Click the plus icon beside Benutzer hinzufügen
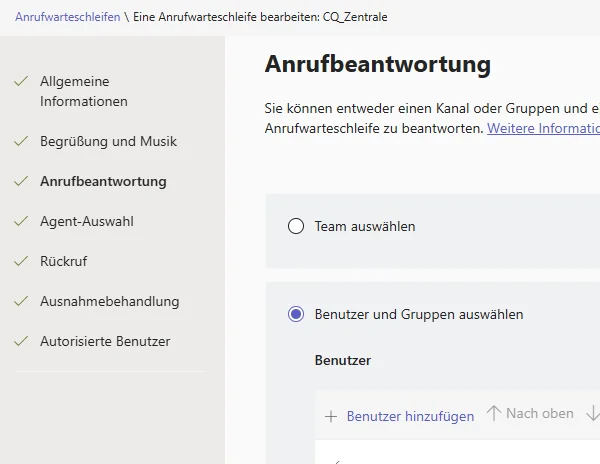The width and height of the screenshot is (600, 464). point(331,416)
